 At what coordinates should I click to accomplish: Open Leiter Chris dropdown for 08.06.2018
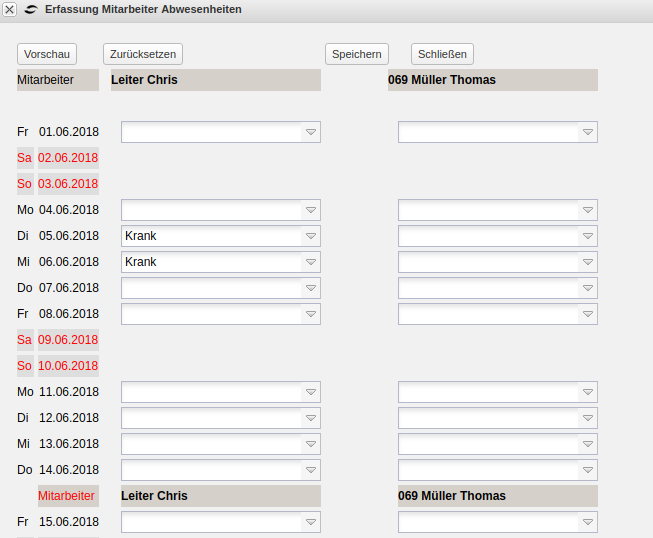pos(310,314)
